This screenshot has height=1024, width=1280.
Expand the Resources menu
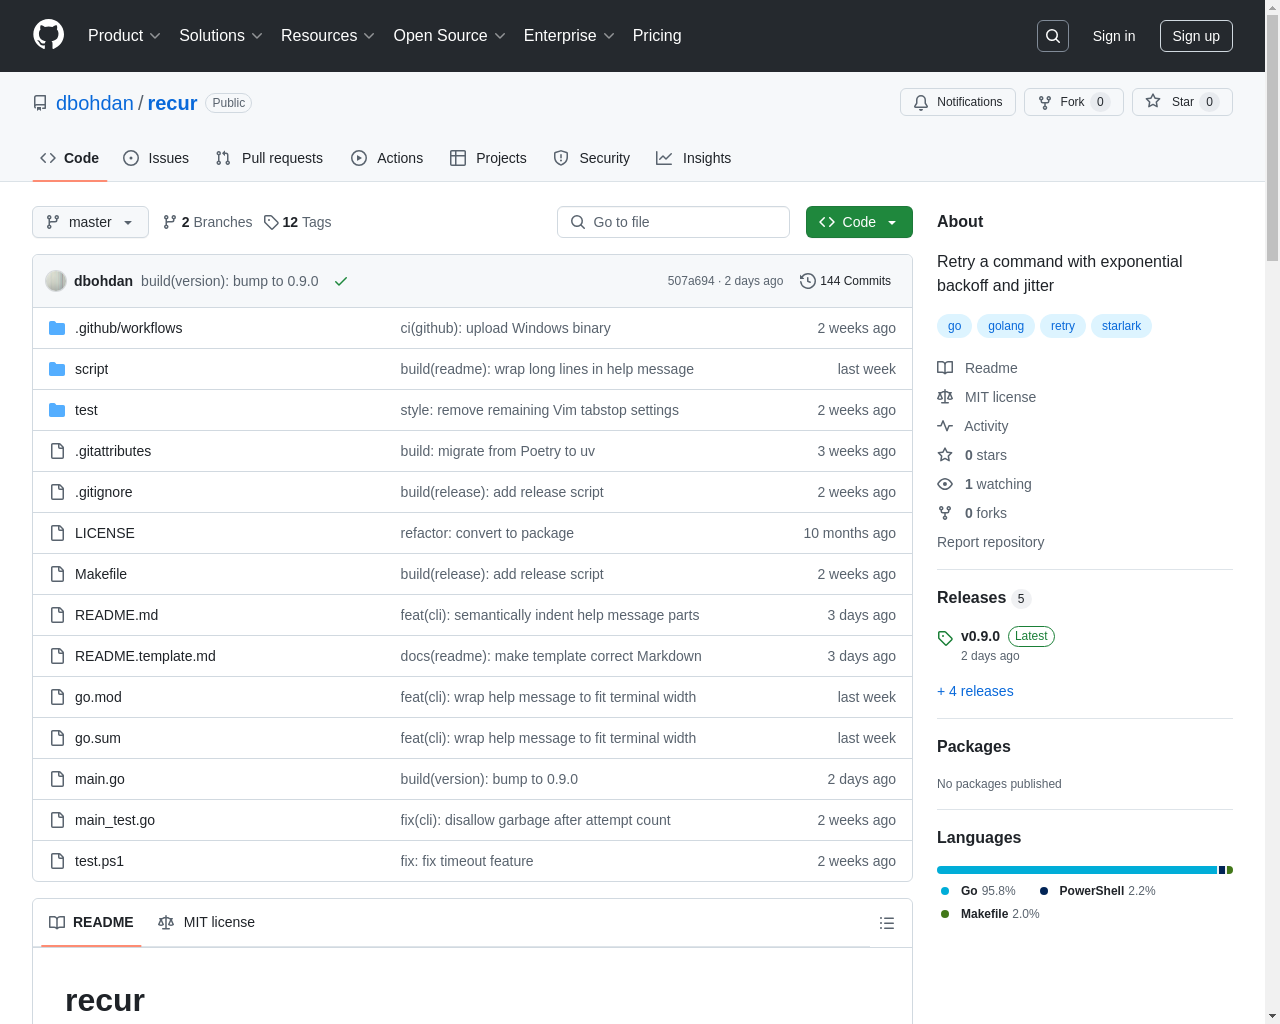point(328,36)
